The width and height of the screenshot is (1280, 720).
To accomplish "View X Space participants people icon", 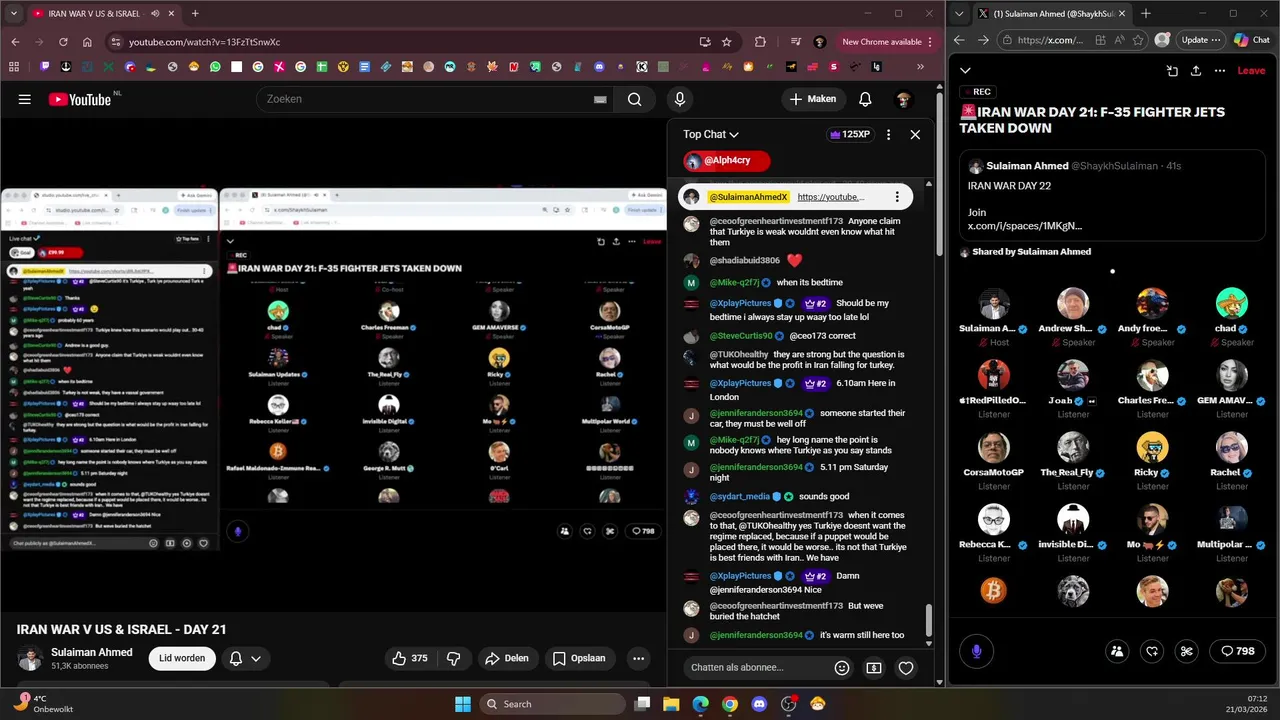I will pyautogui.click(x=1117, y=651).
